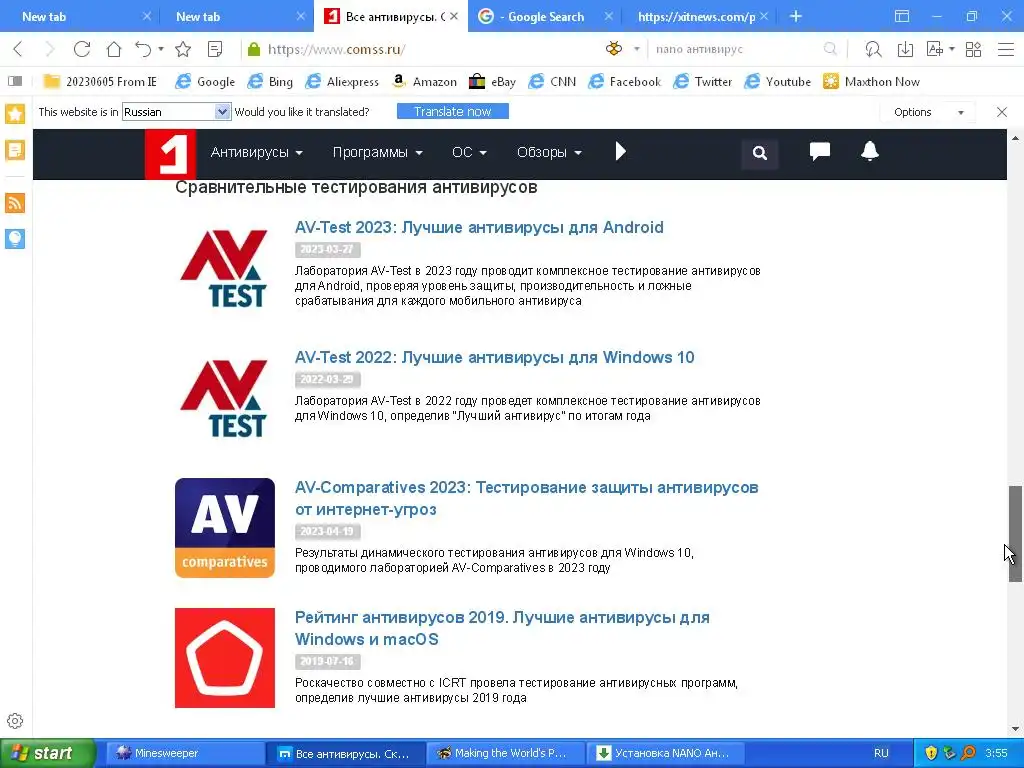Viewport: 1024px width, 768px height.
Task: Open a new tab with plus button
Action: [x=795, y=16]
